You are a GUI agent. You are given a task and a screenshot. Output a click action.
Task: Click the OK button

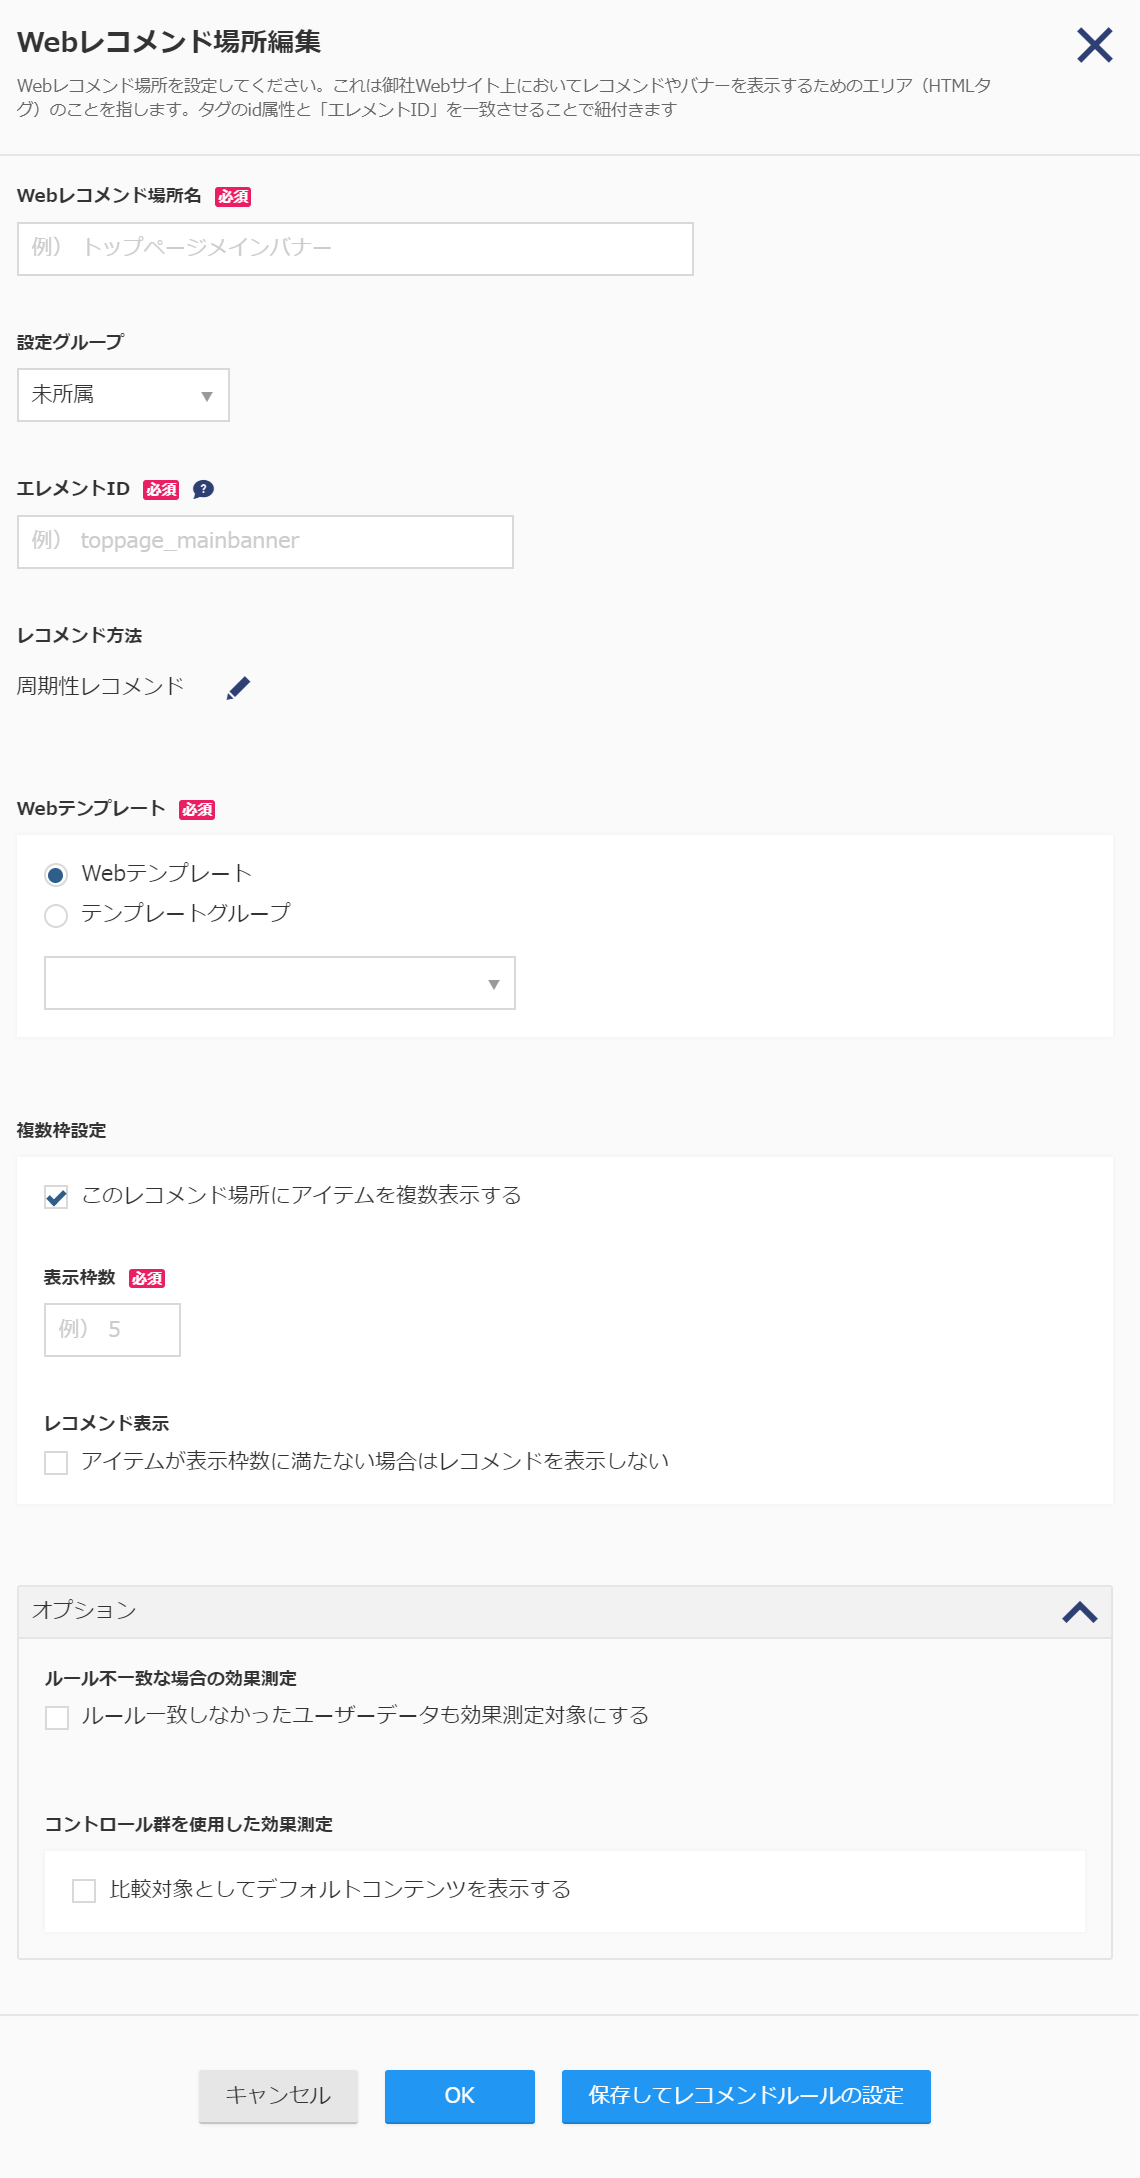click(460, 2096)
